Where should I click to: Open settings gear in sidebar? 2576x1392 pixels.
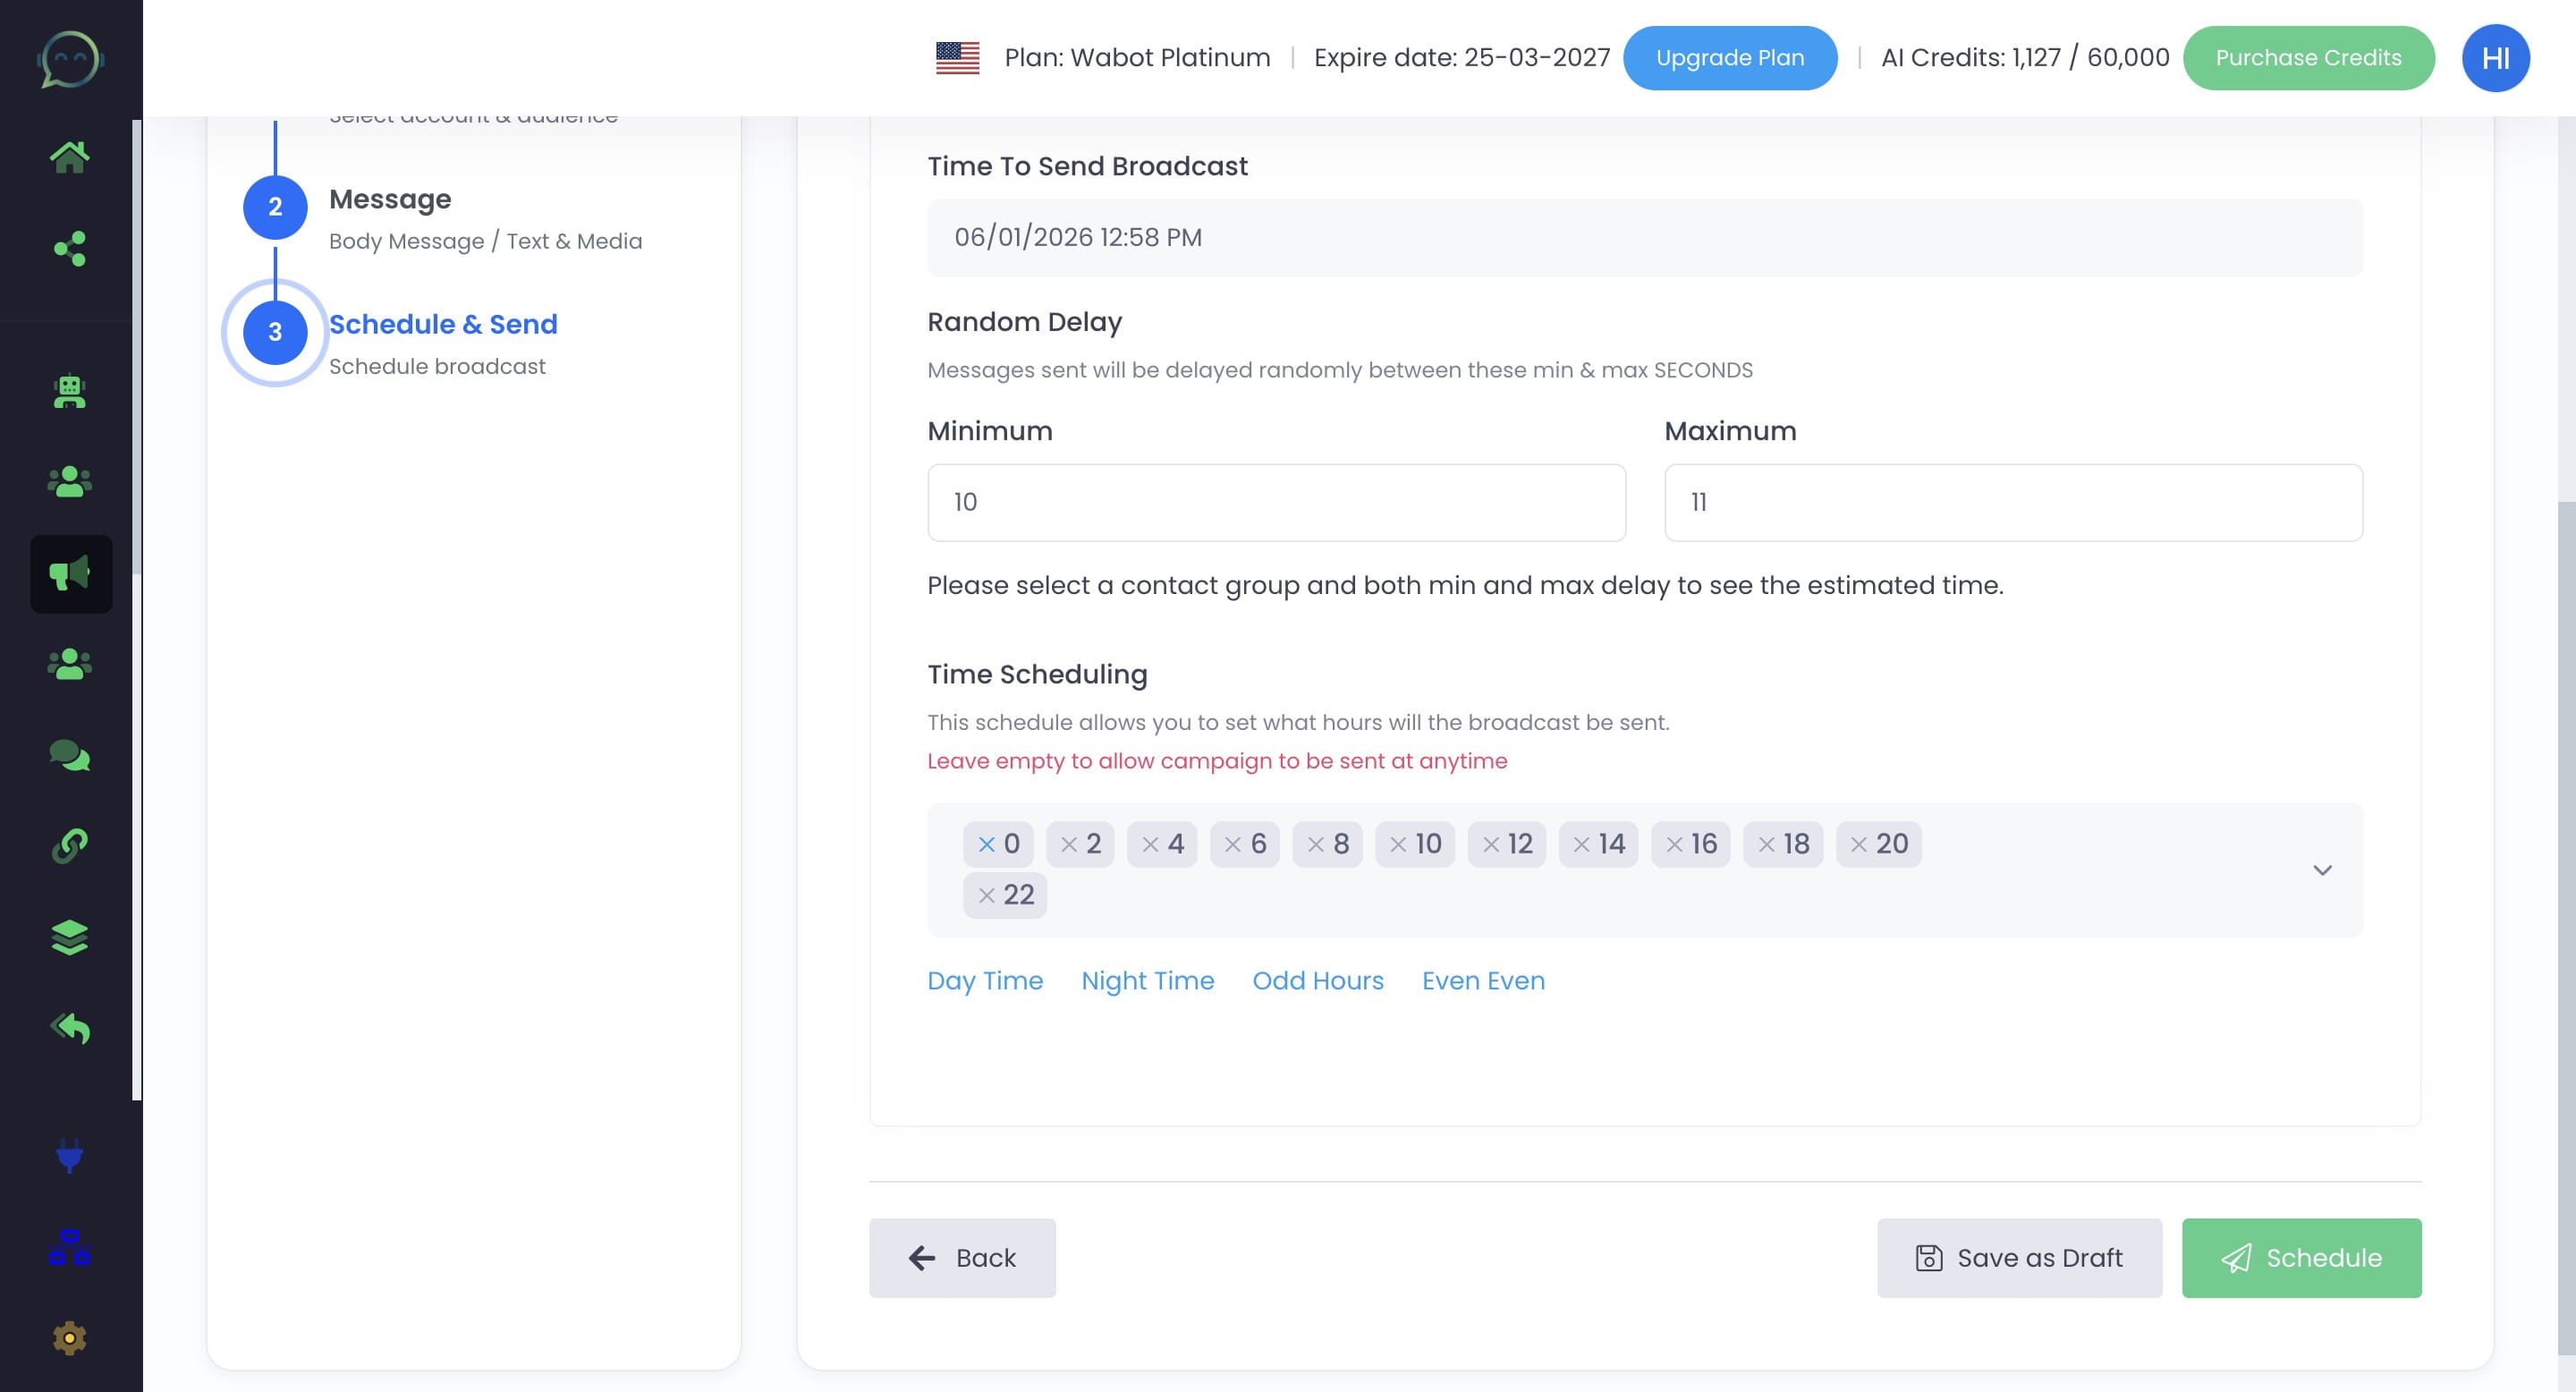pyautogui.click(x=70, y=1338)
